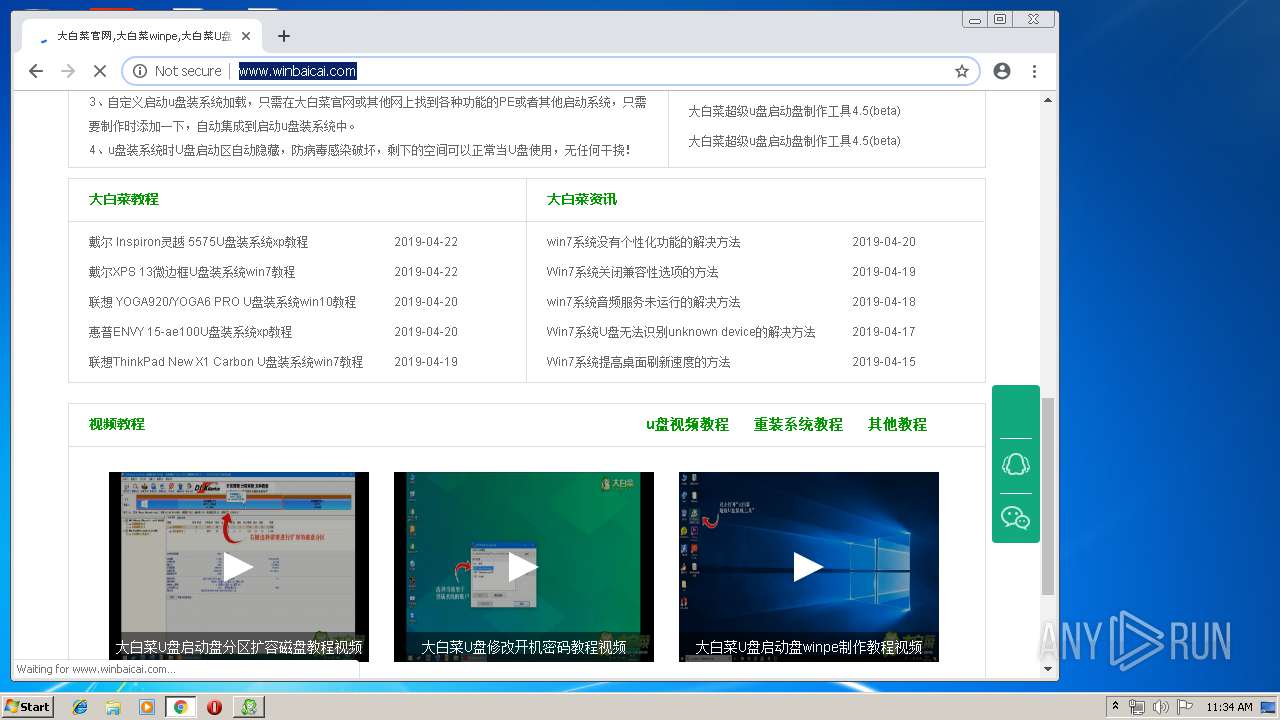
Task: Open win7系统音频服务未运行的解决方法 article
Action: (x=643, y=302)
